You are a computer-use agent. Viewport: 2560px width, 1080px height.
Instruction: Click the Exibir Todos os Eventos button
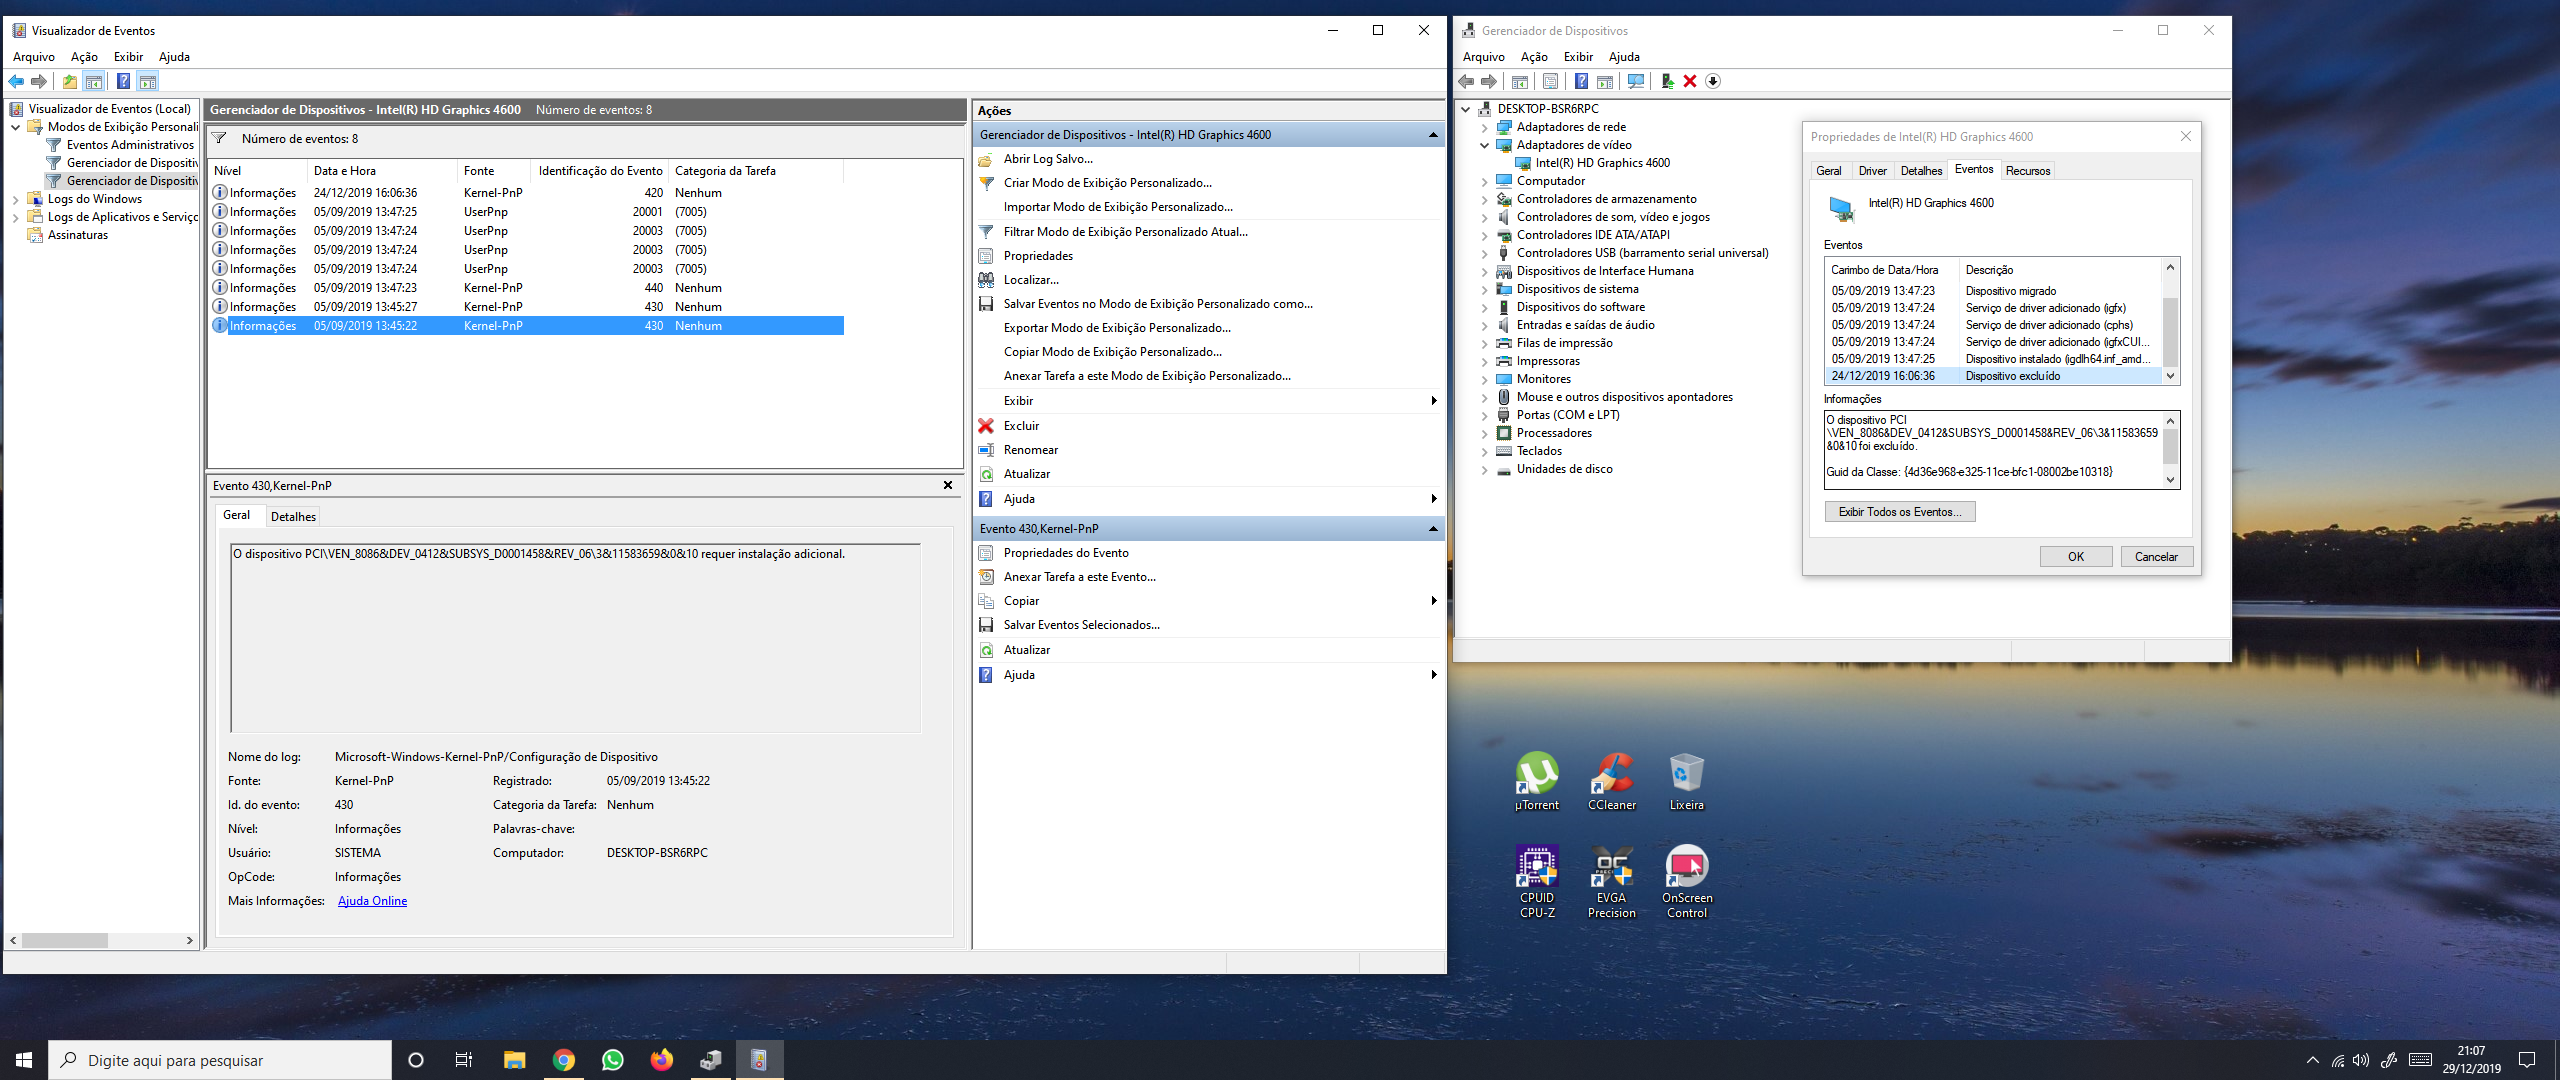coord(1899,512)
